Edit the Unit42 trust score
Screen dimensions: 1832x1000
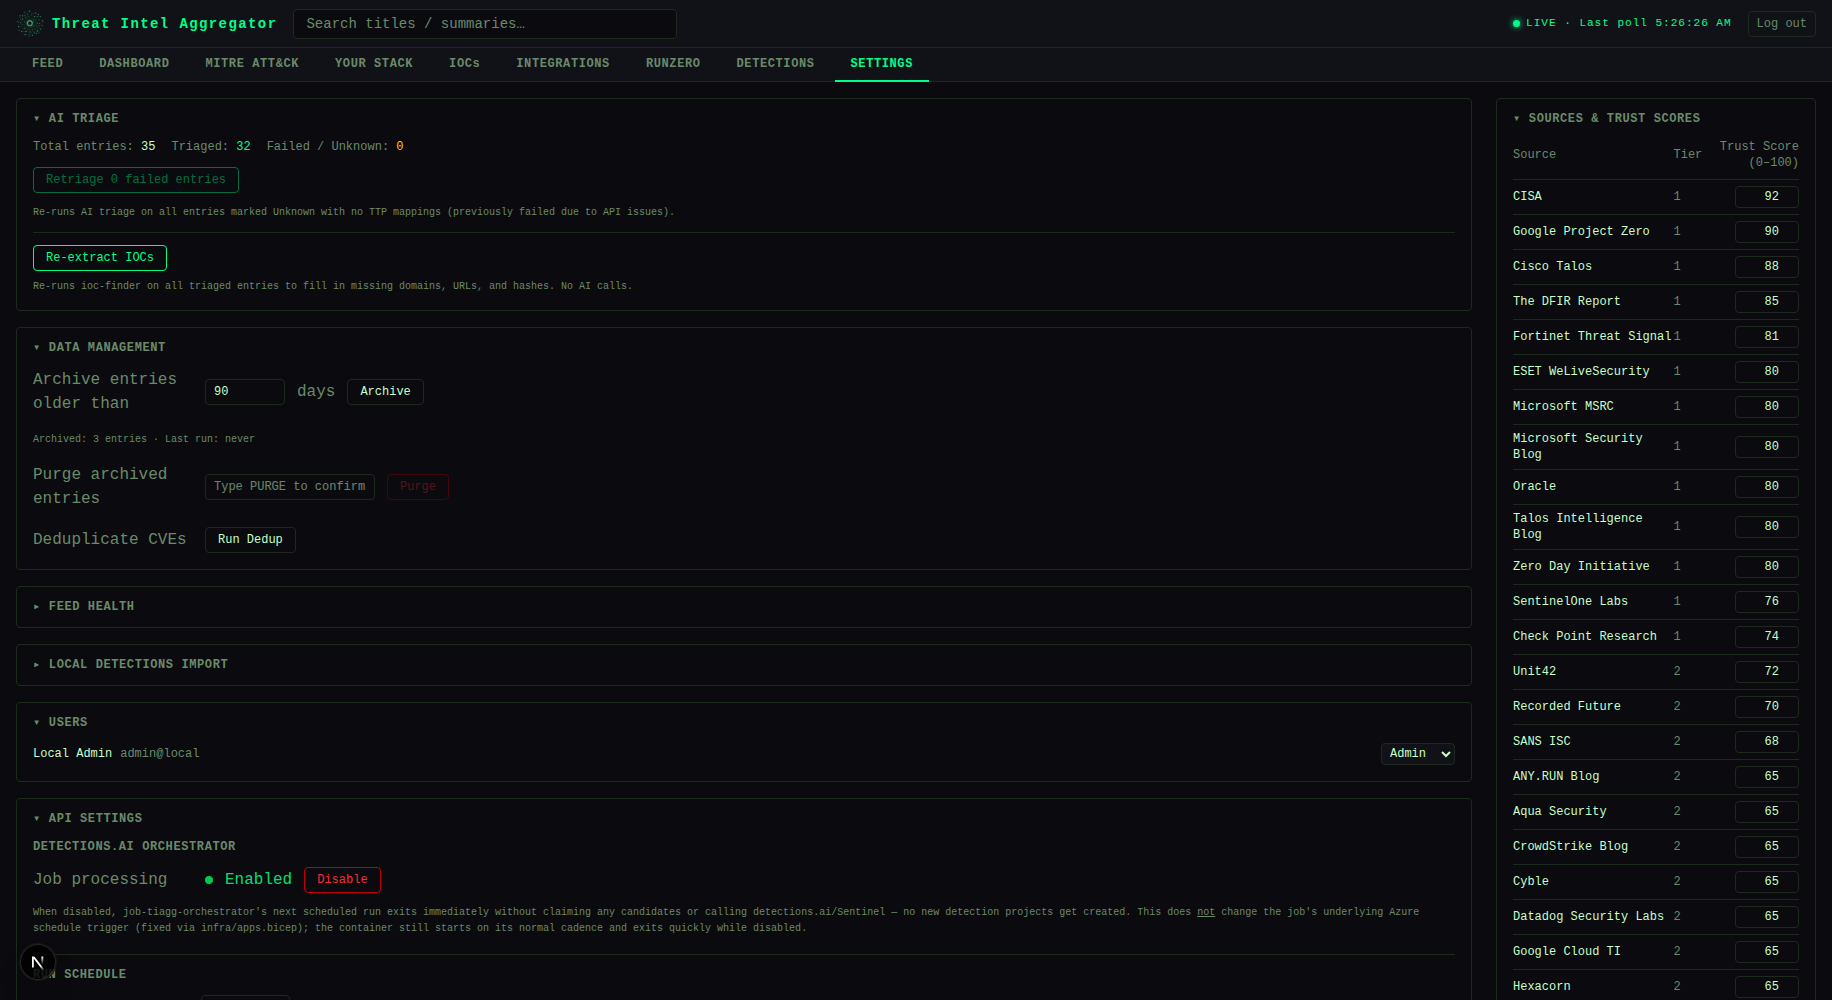1766,672
